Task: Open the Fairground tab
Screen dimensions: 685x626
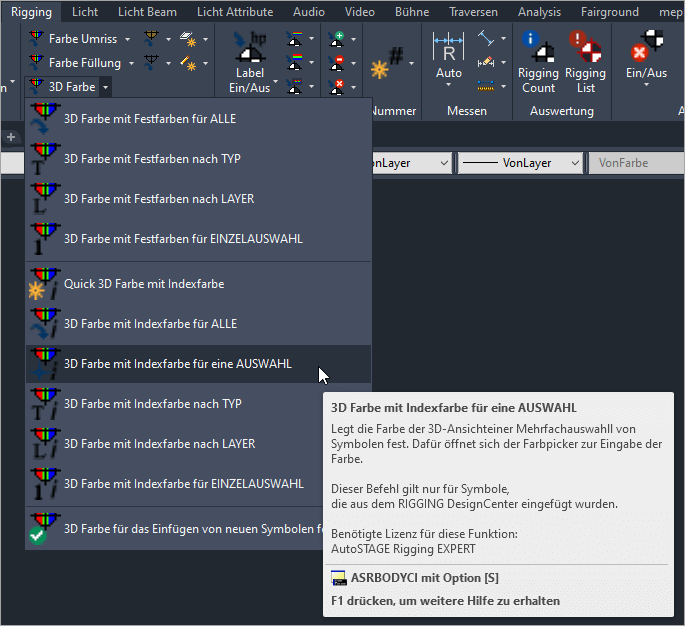Action: pos(609,12)
